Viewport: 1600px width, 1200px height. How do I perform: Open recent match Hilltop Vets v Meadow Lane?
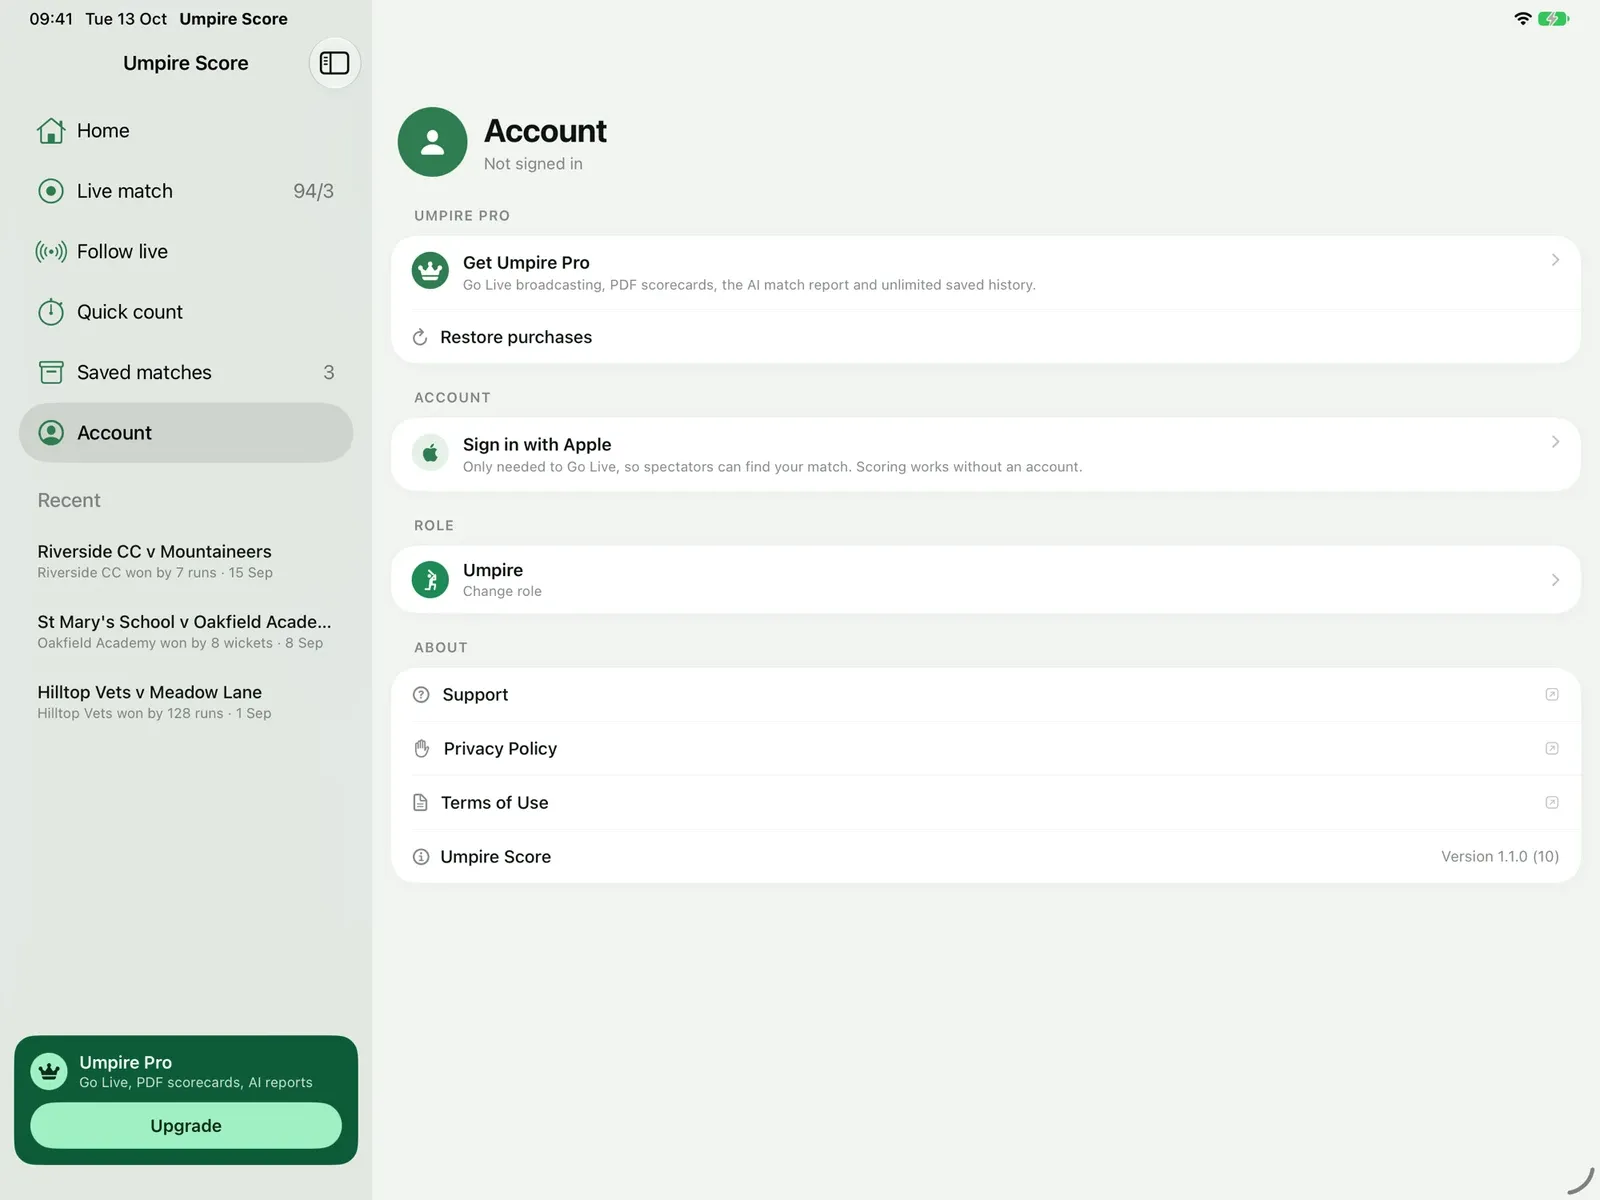[186, 702]
